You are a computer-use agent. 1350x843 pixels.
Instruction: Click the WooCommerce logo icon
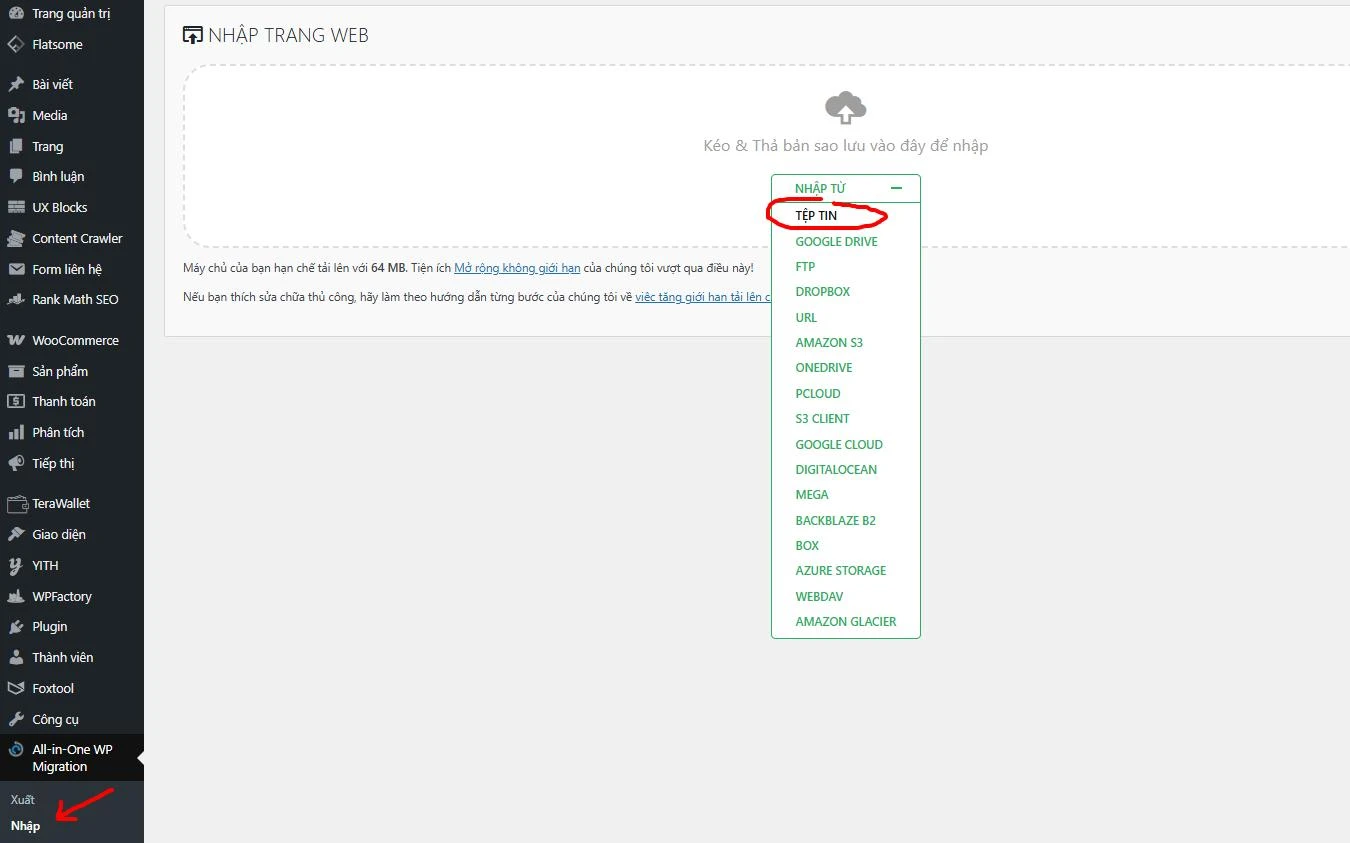pyautogui.click(x=15, y=340)
